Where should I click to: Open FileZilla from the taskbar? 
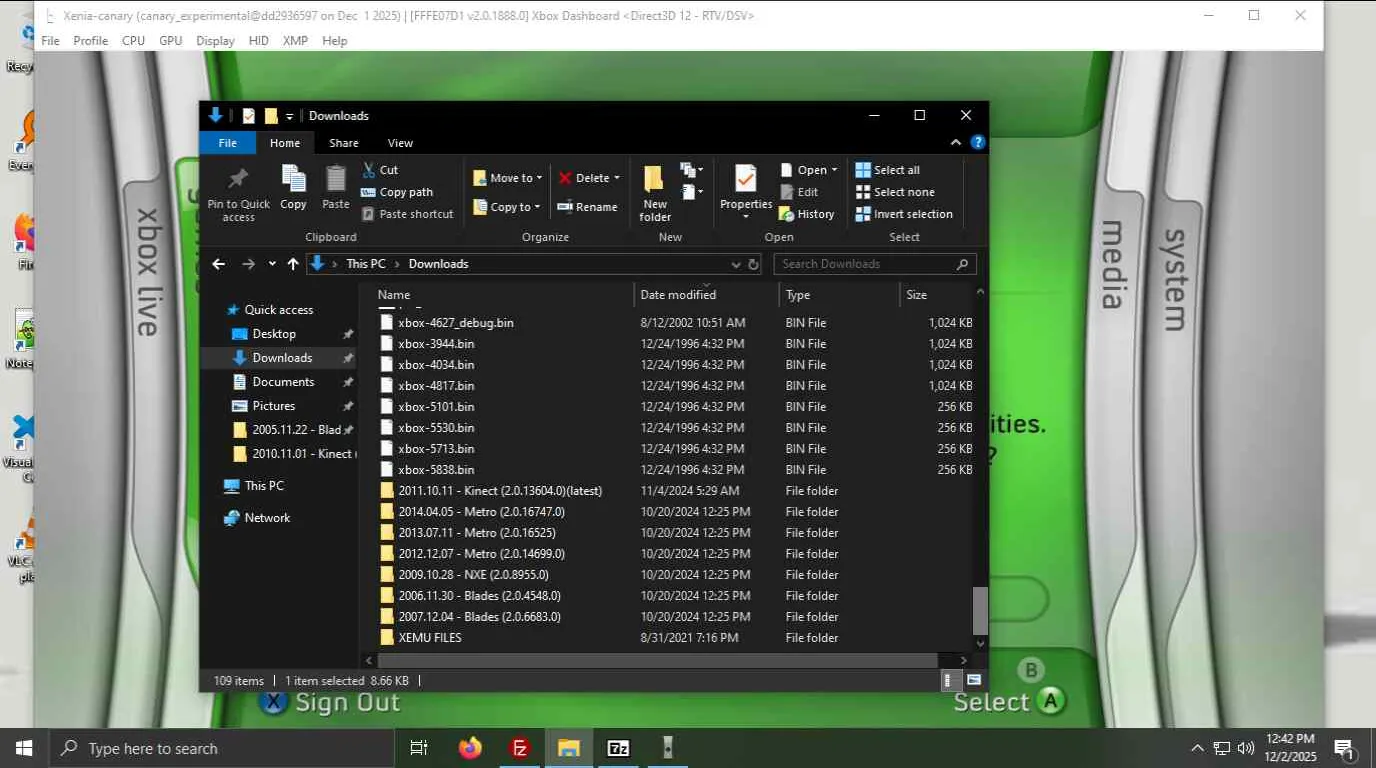point(520,748)
